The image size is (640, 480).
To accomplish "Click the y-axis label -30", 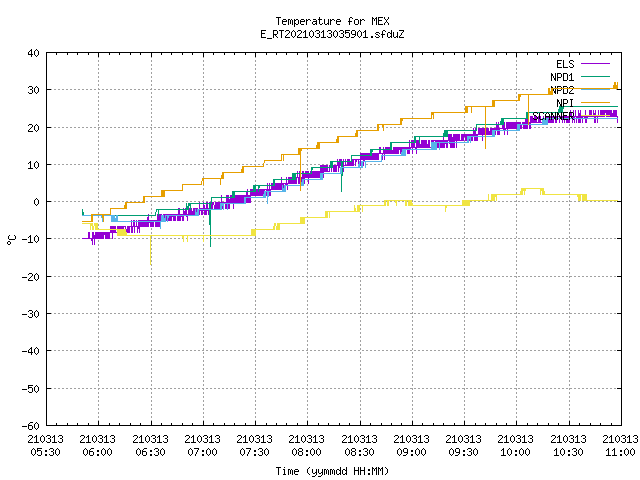I will tap(31, 314).
